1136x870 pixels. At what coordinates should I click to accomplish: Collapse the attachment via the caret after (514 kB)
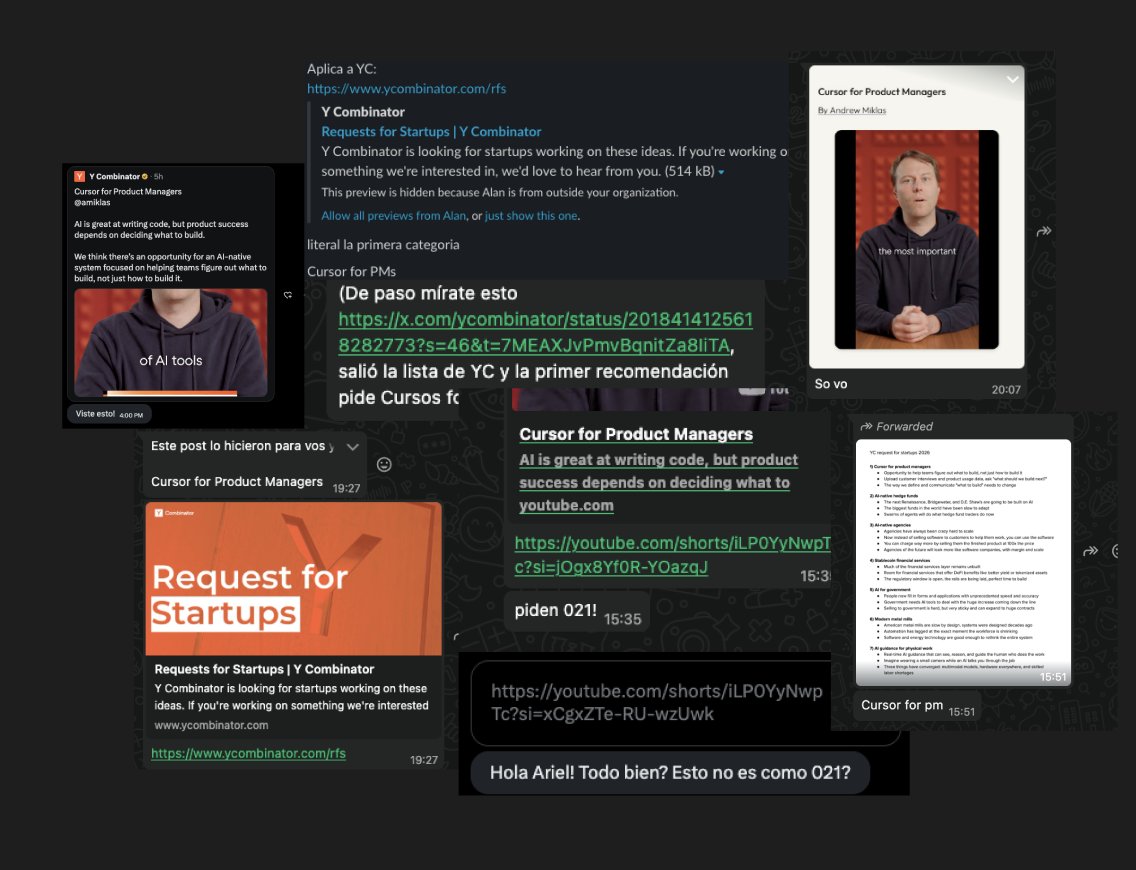click(x=721, y=172)
